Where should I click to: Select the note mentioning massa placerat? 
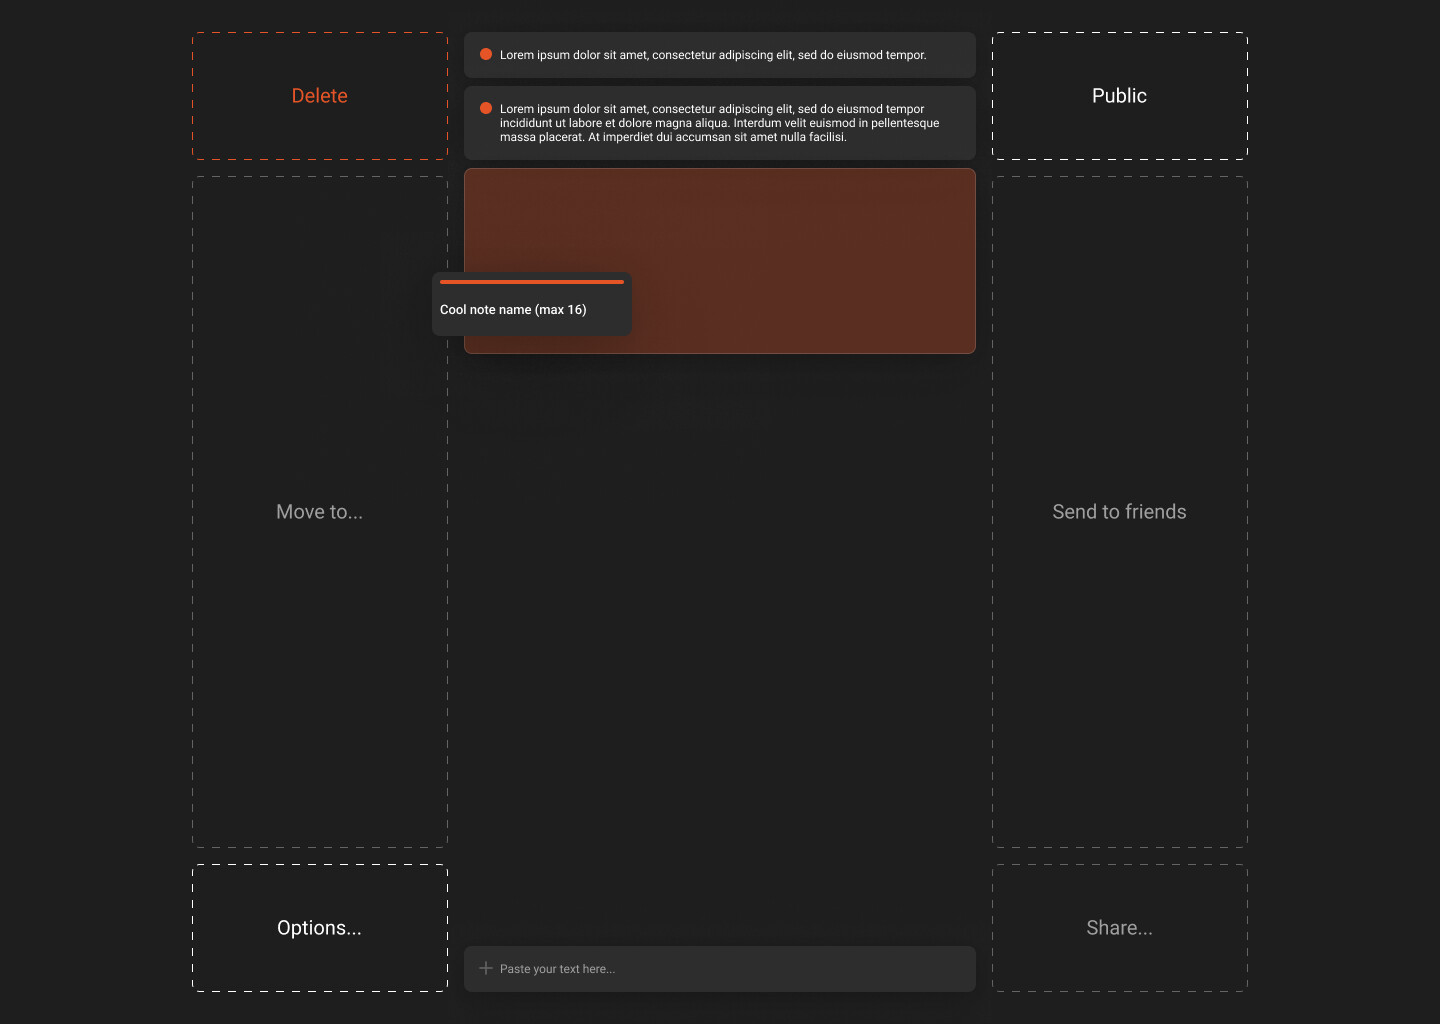click(x=720, y=123)
